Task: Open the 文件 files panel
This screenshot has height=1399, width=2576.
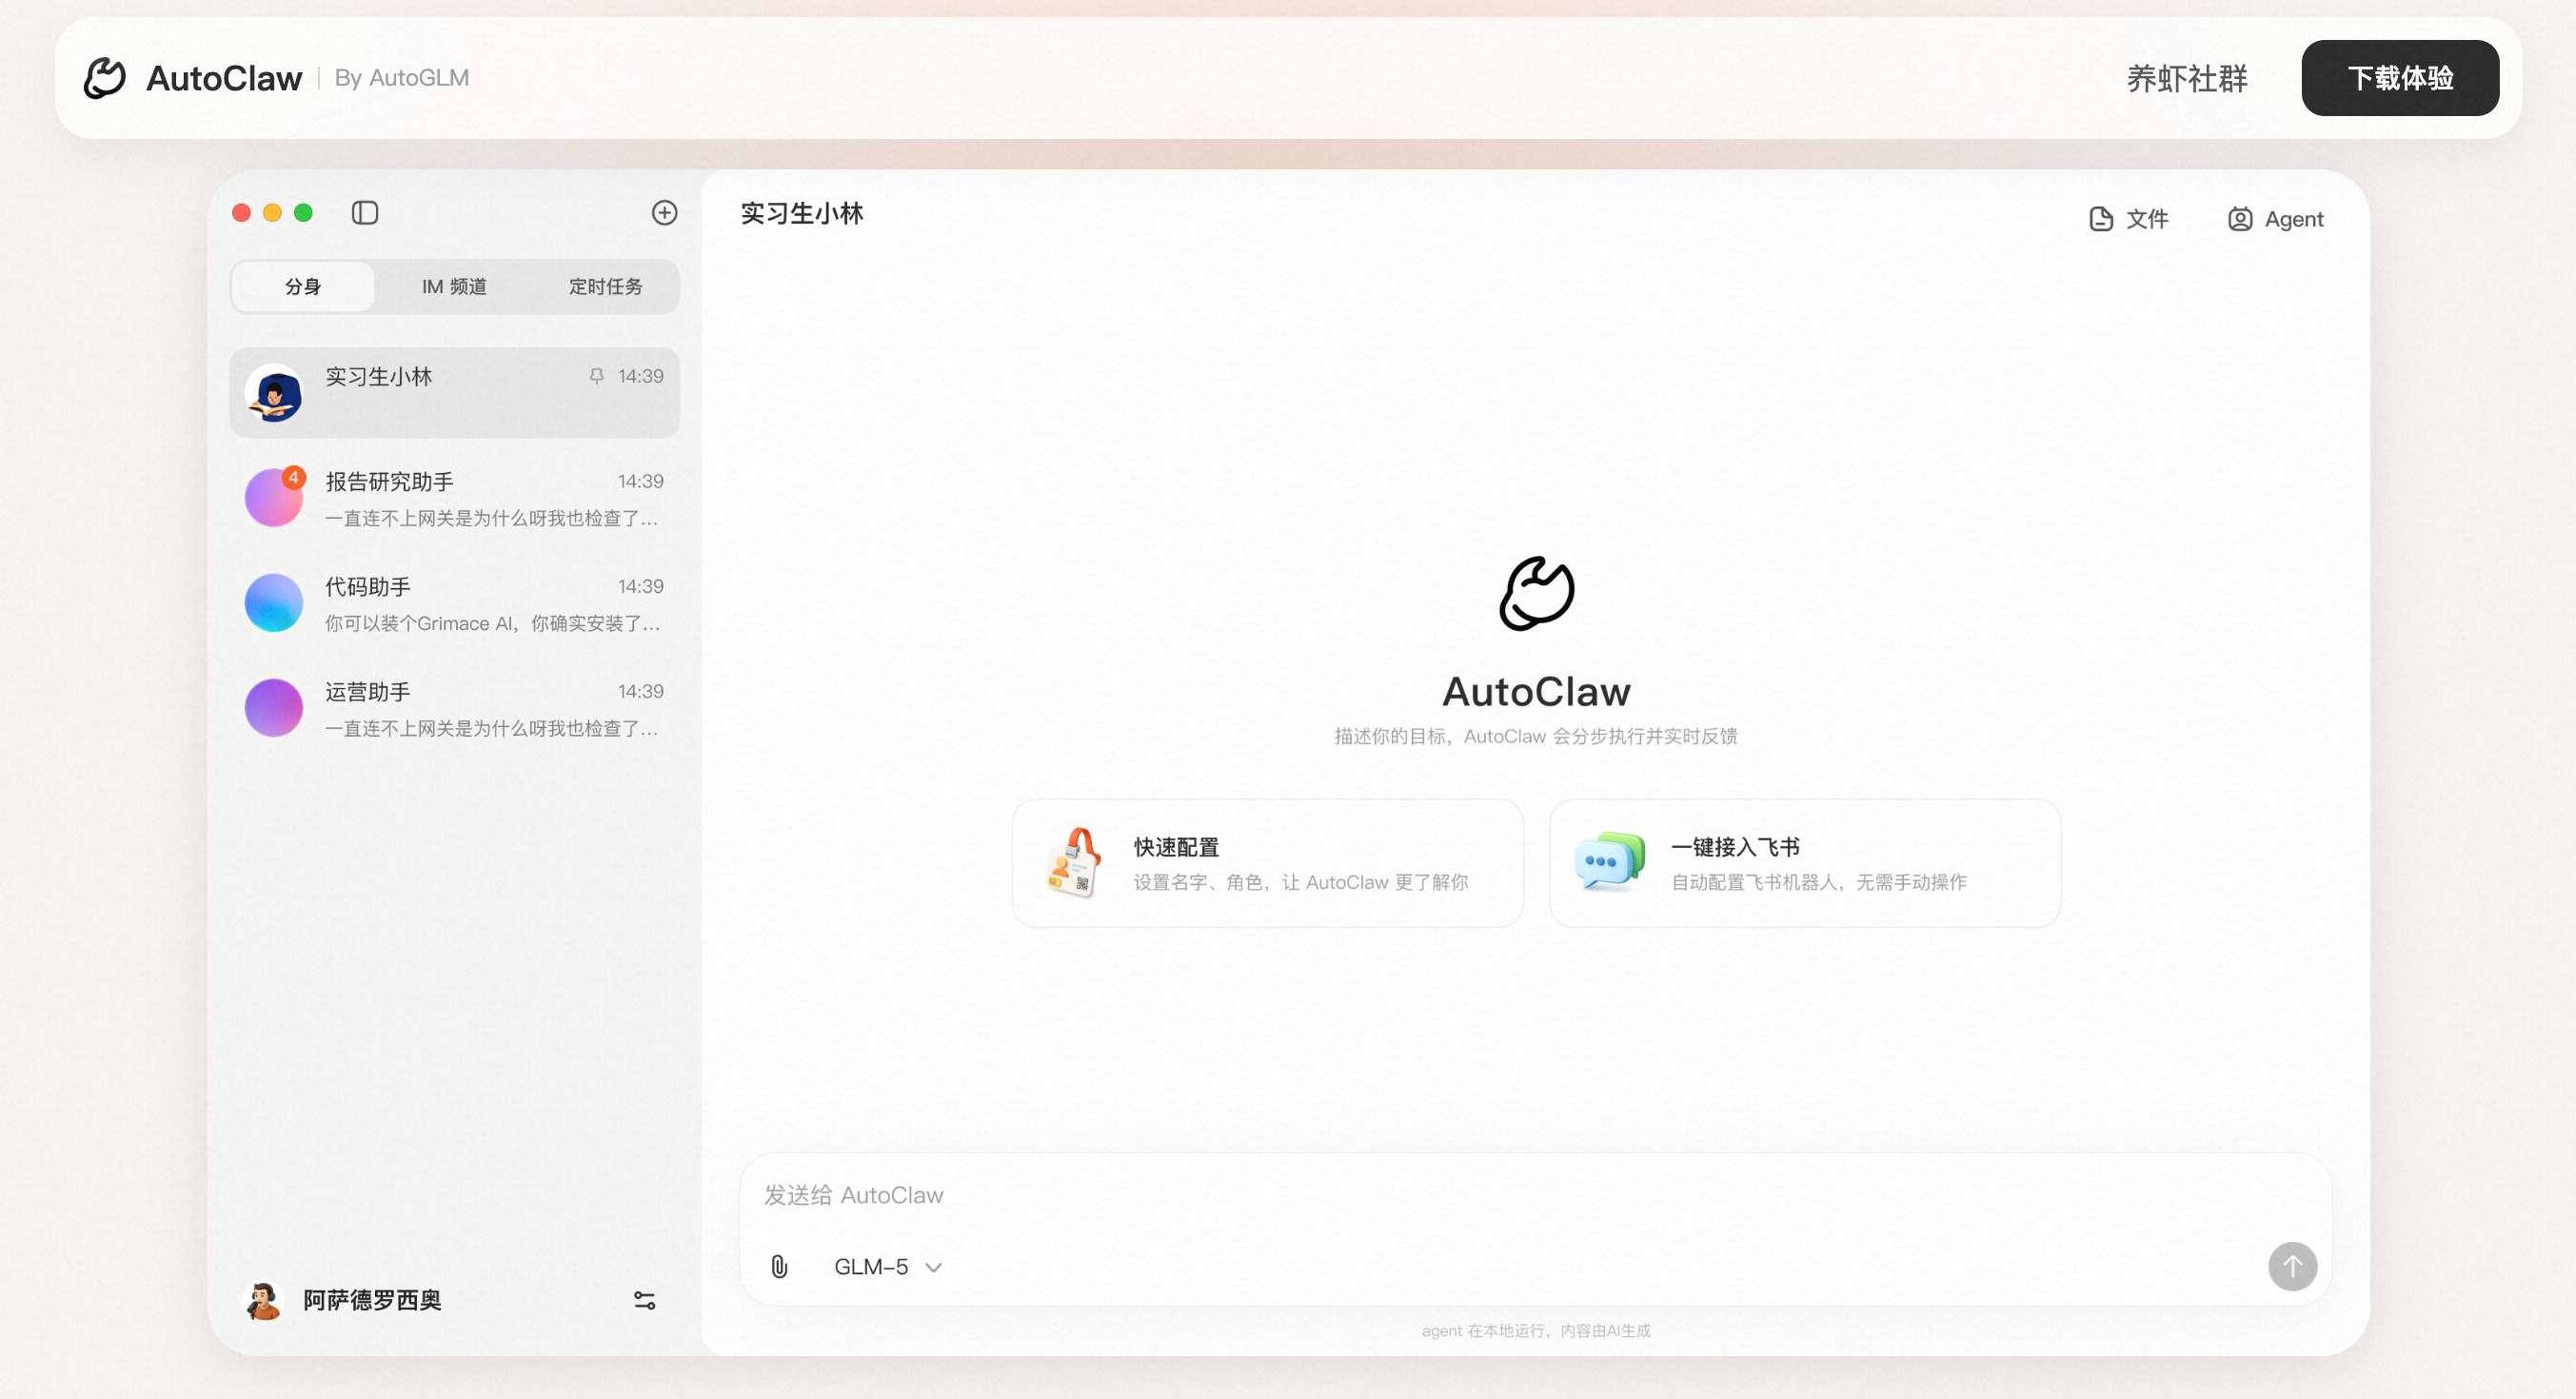Action: [x=2128, y=219]
